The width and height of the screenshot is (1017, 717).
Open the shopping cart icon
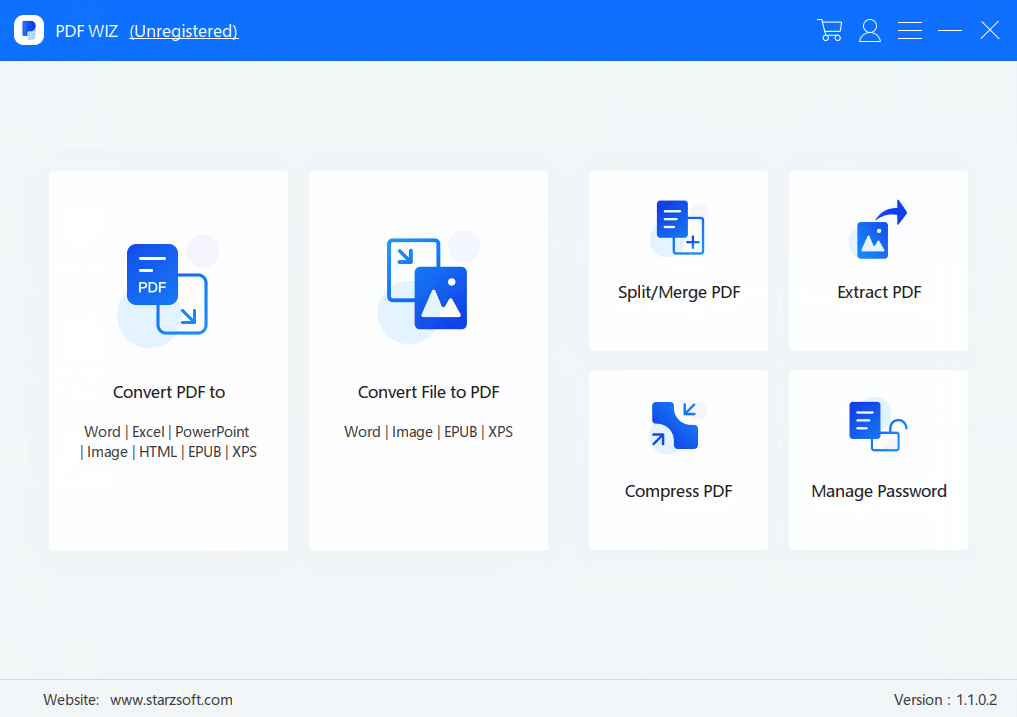click(829, 30)
